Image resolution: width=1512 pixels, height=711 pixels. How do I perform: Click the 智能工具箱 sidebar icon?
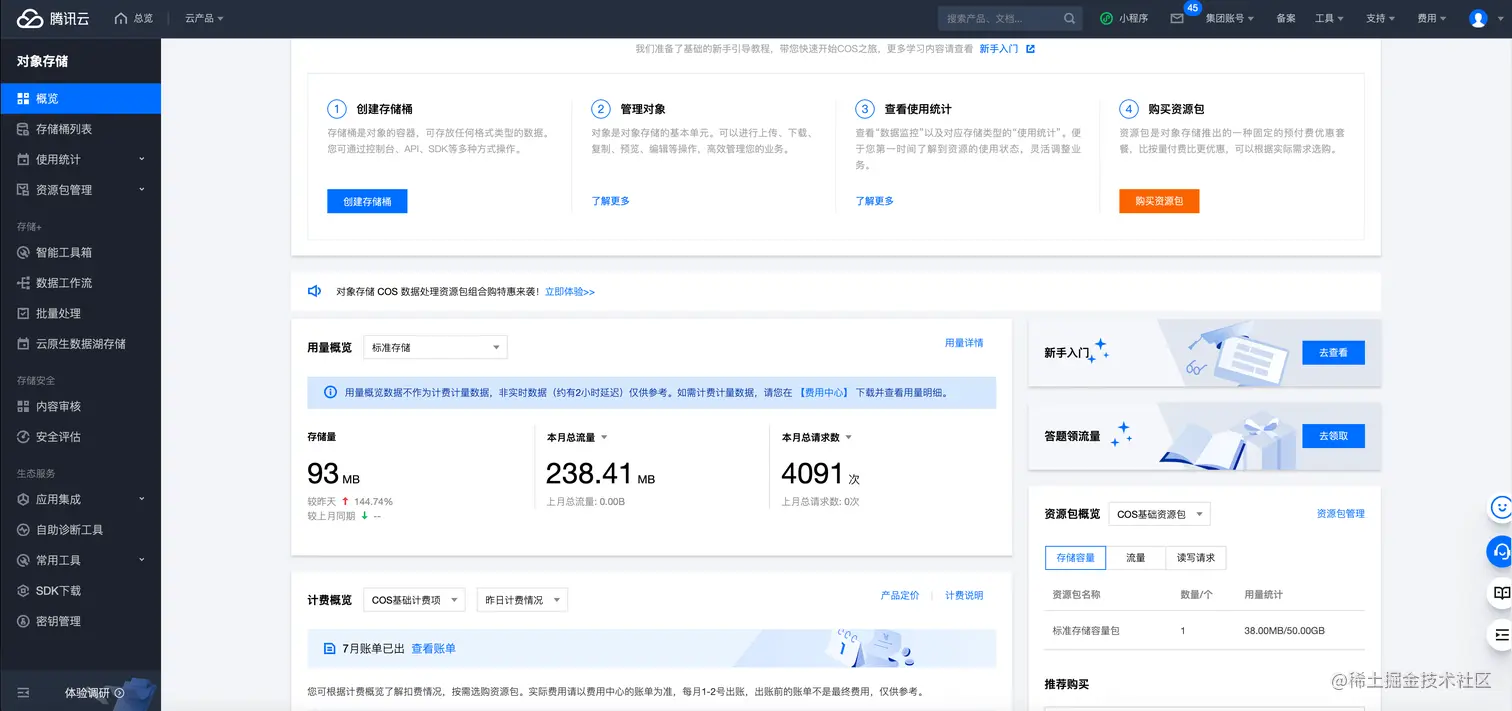24,252
